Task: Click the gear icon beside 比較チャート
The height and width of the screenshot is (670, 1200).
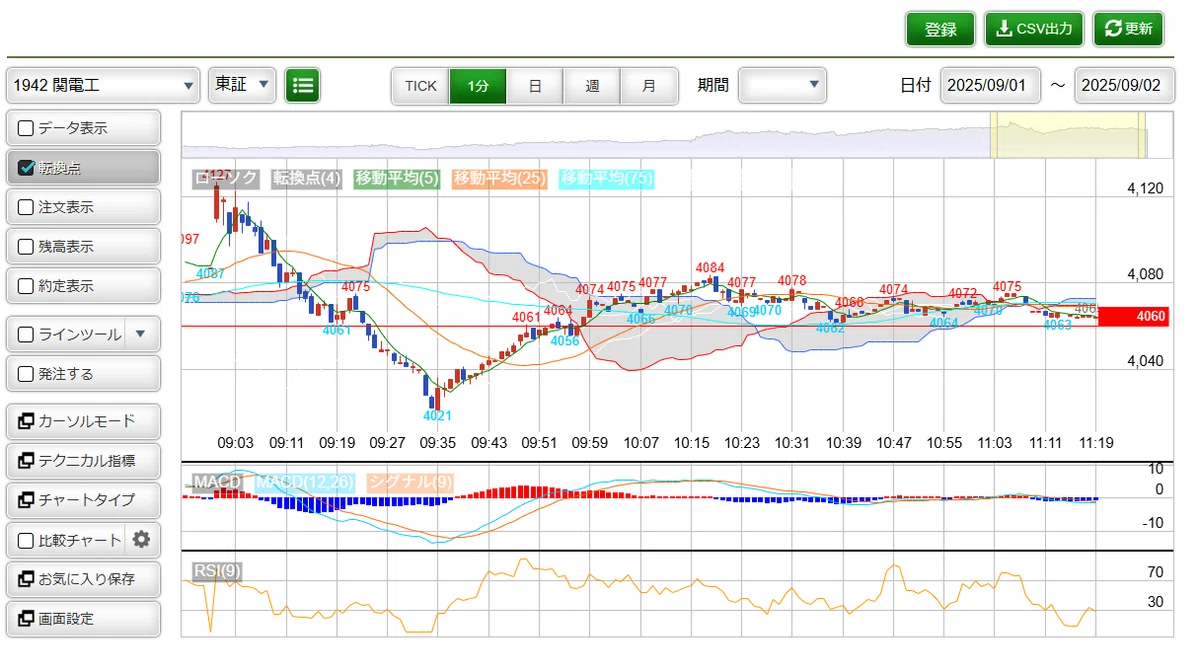Action: (x=141, y=540)
